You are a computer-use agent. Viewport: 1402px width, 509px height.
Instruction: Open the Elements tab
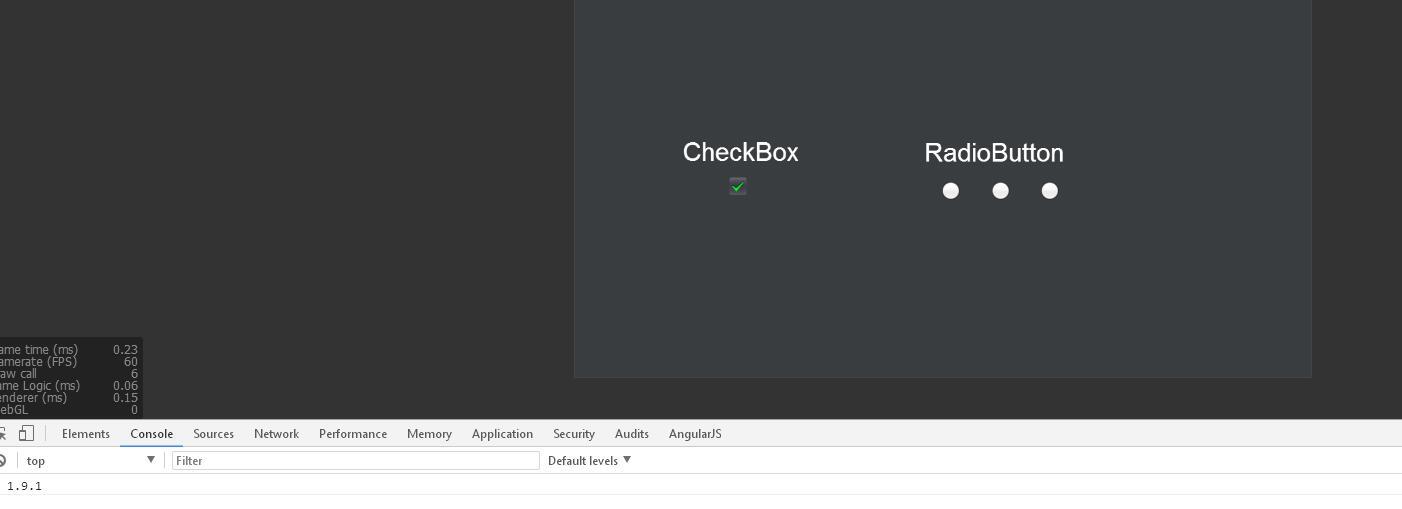tap(86, 434)
